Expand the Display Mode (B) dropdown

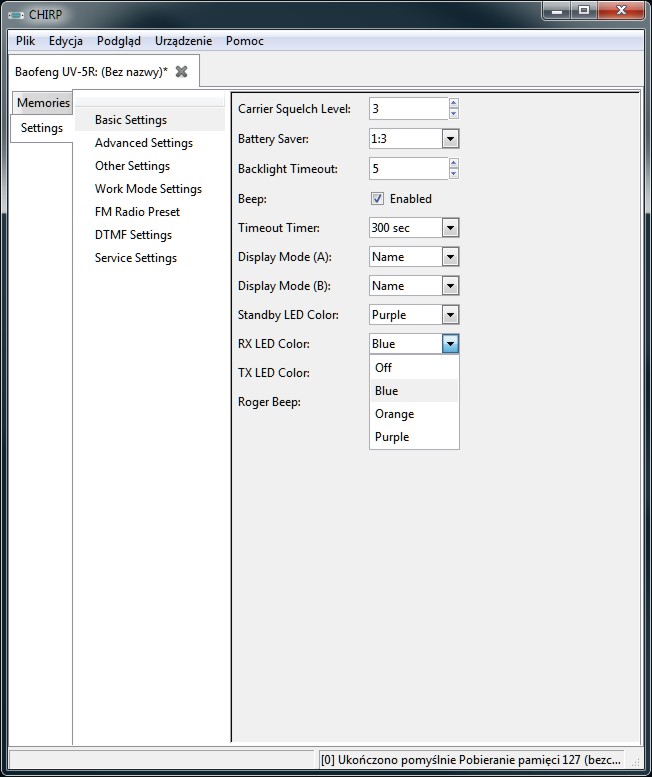click(x=450, y=286)
